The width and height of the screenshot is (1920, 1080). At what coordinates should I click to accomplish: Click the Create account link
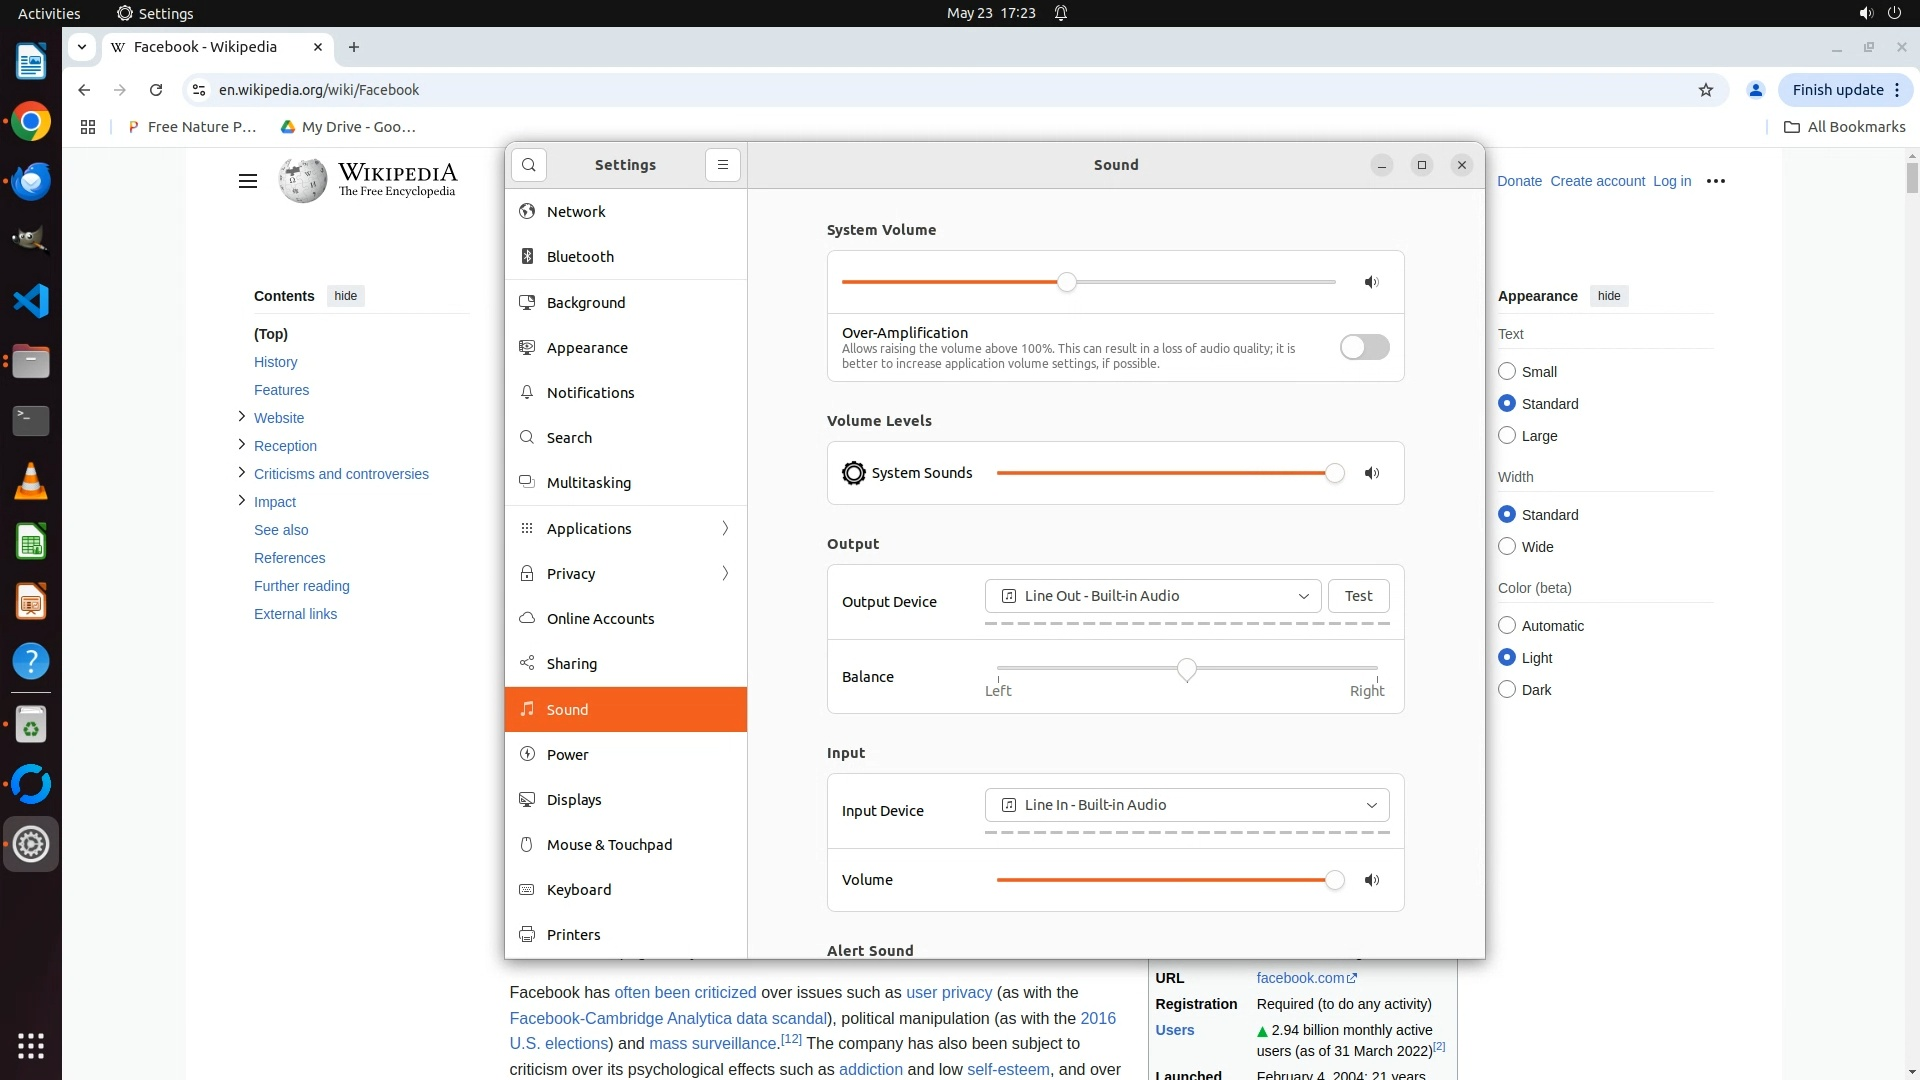(x=1597, y=181)
